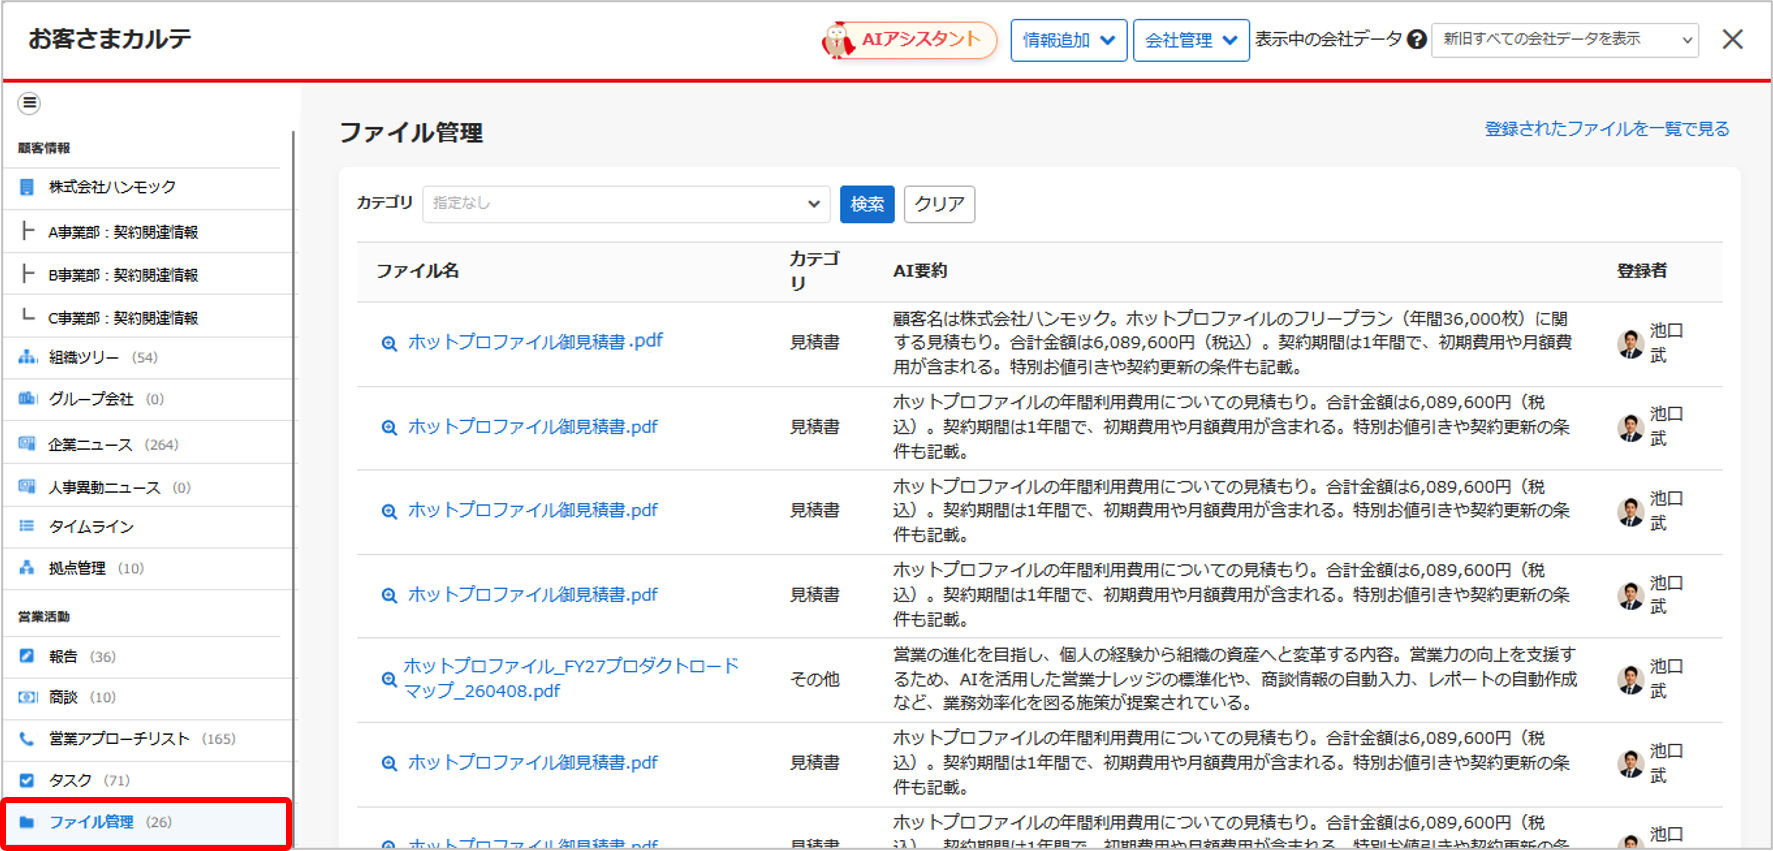Click the 営業活動 sidebar section heading

point(44,617)
